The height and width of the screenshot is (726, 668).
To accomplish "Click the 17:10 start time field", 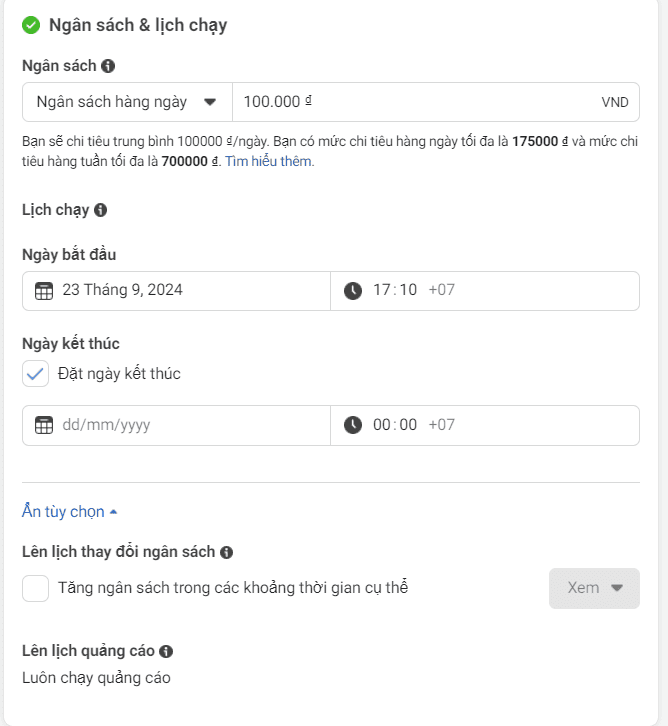I will (485, 291).
